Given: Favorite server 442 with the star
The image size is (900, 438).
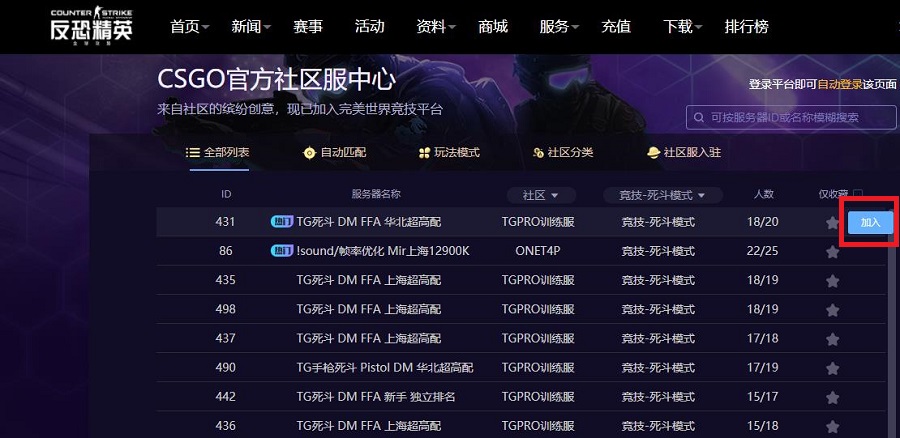Looking at the screenshot, I should [832, 397].
